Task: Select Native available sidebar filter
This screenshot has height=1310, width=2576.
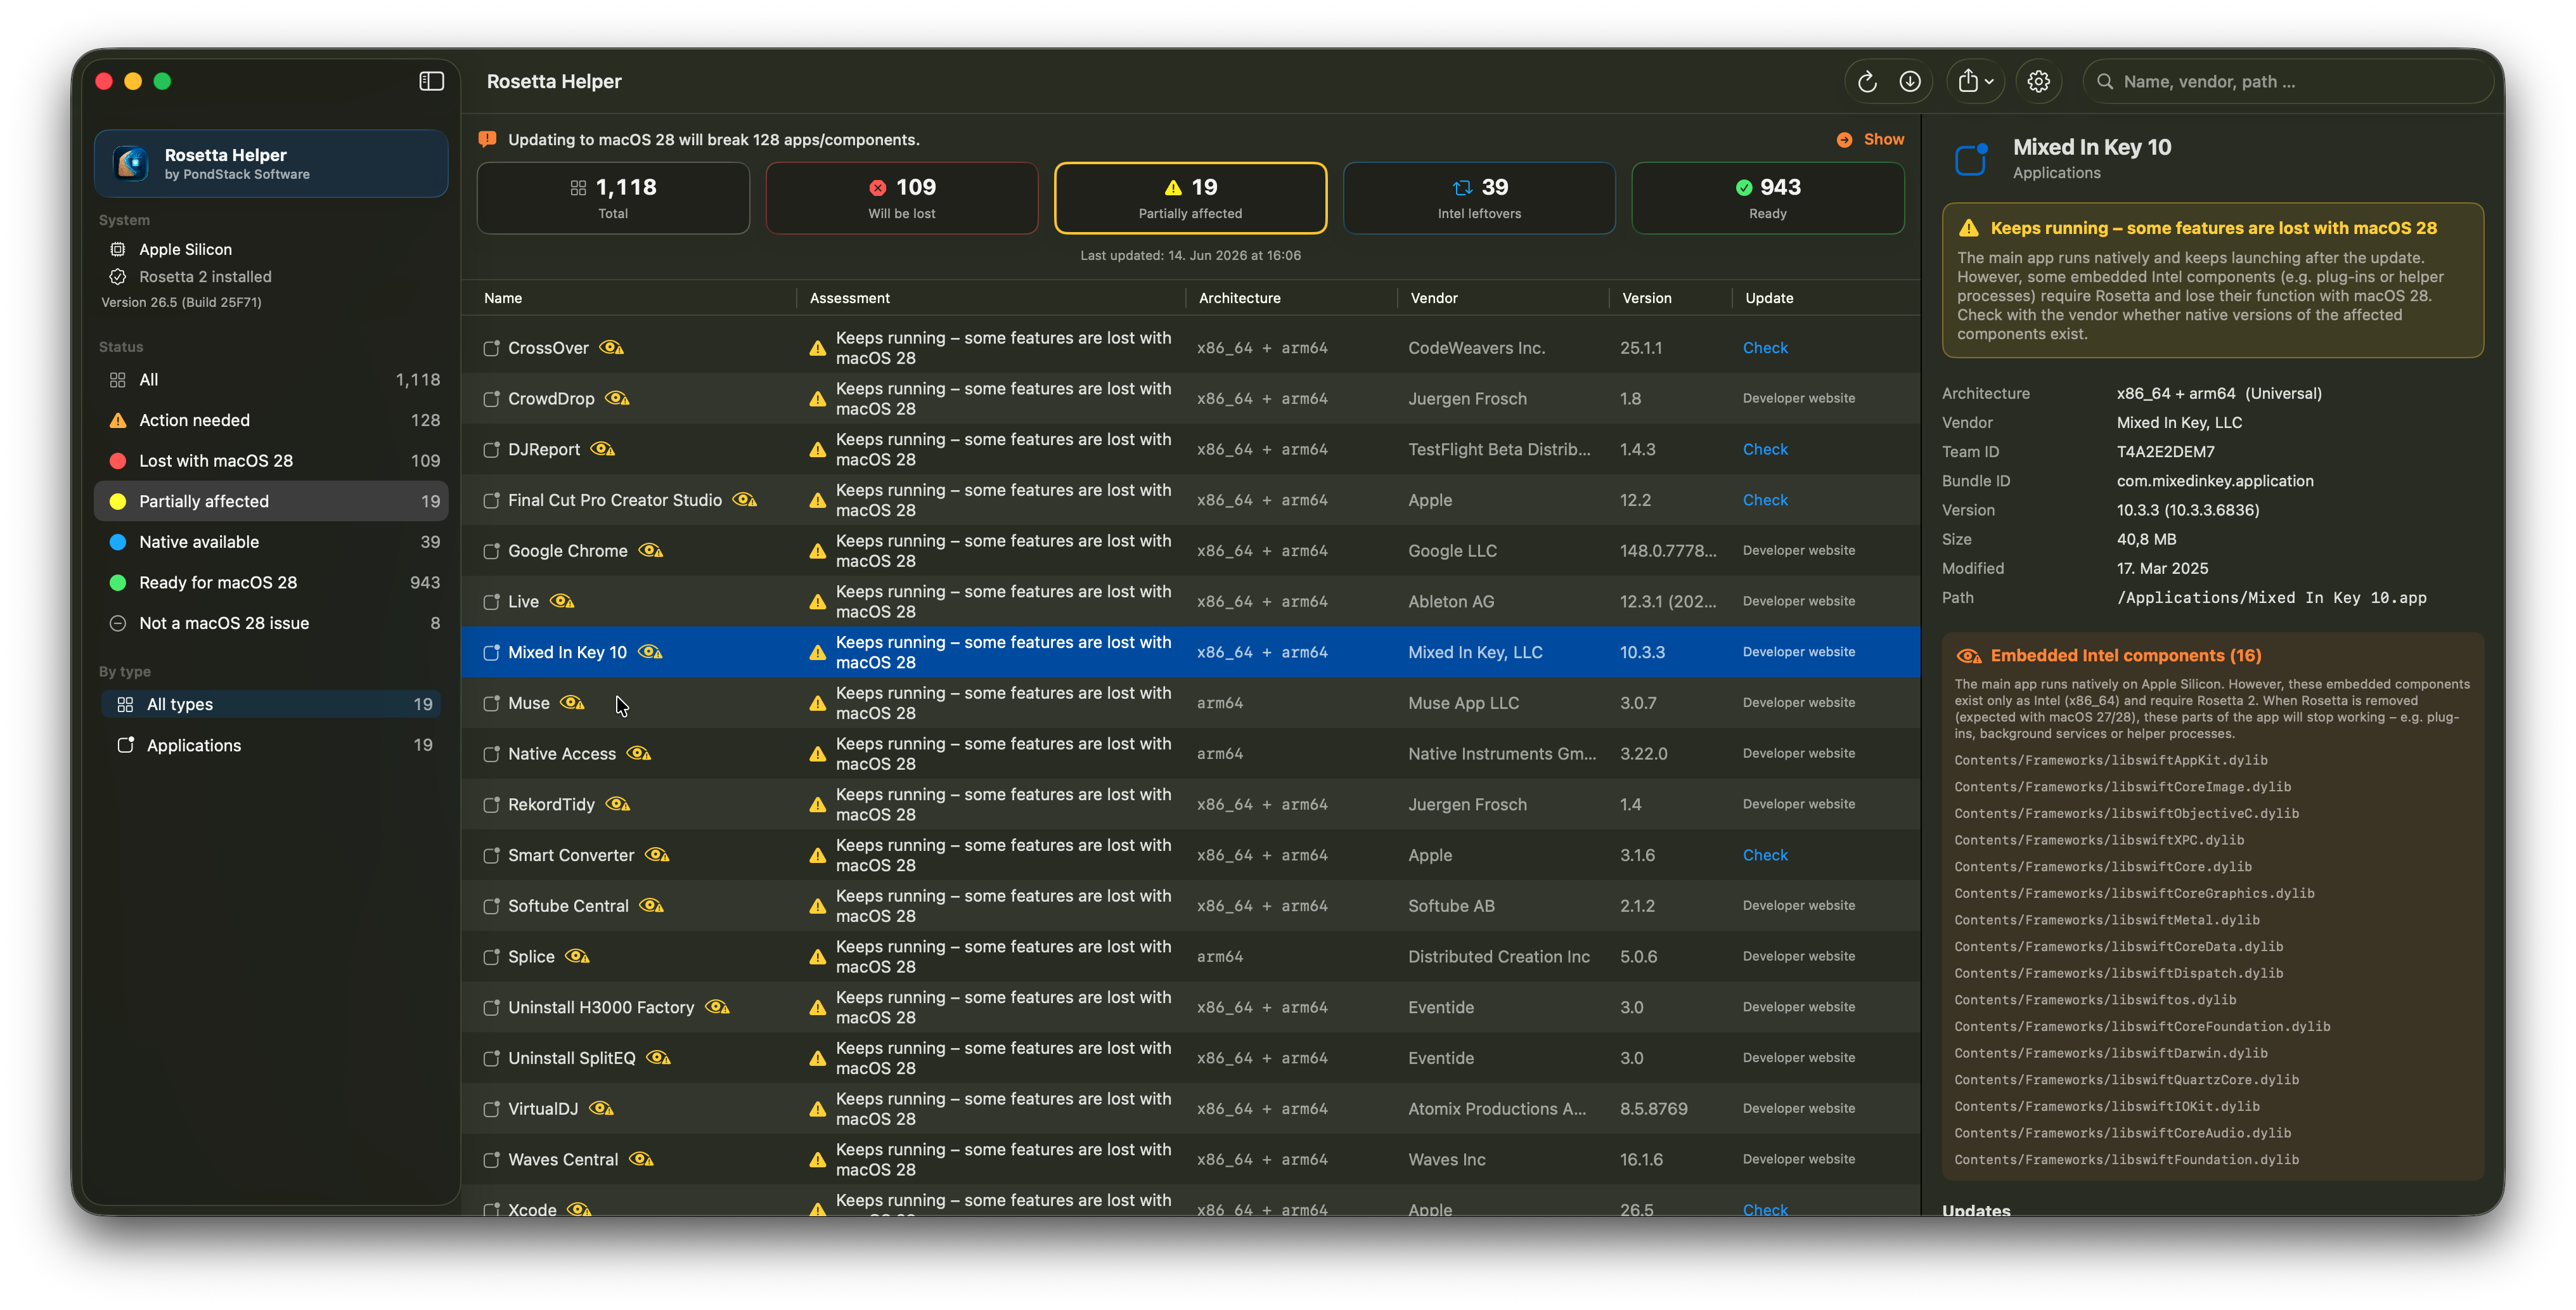Action: point(271,542)
